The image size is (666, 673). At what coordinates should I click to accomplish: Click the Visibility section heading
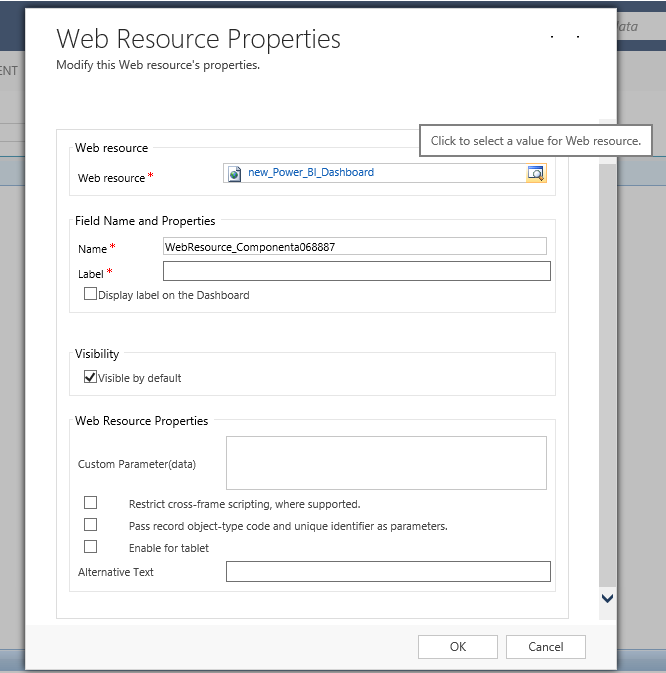97,353
